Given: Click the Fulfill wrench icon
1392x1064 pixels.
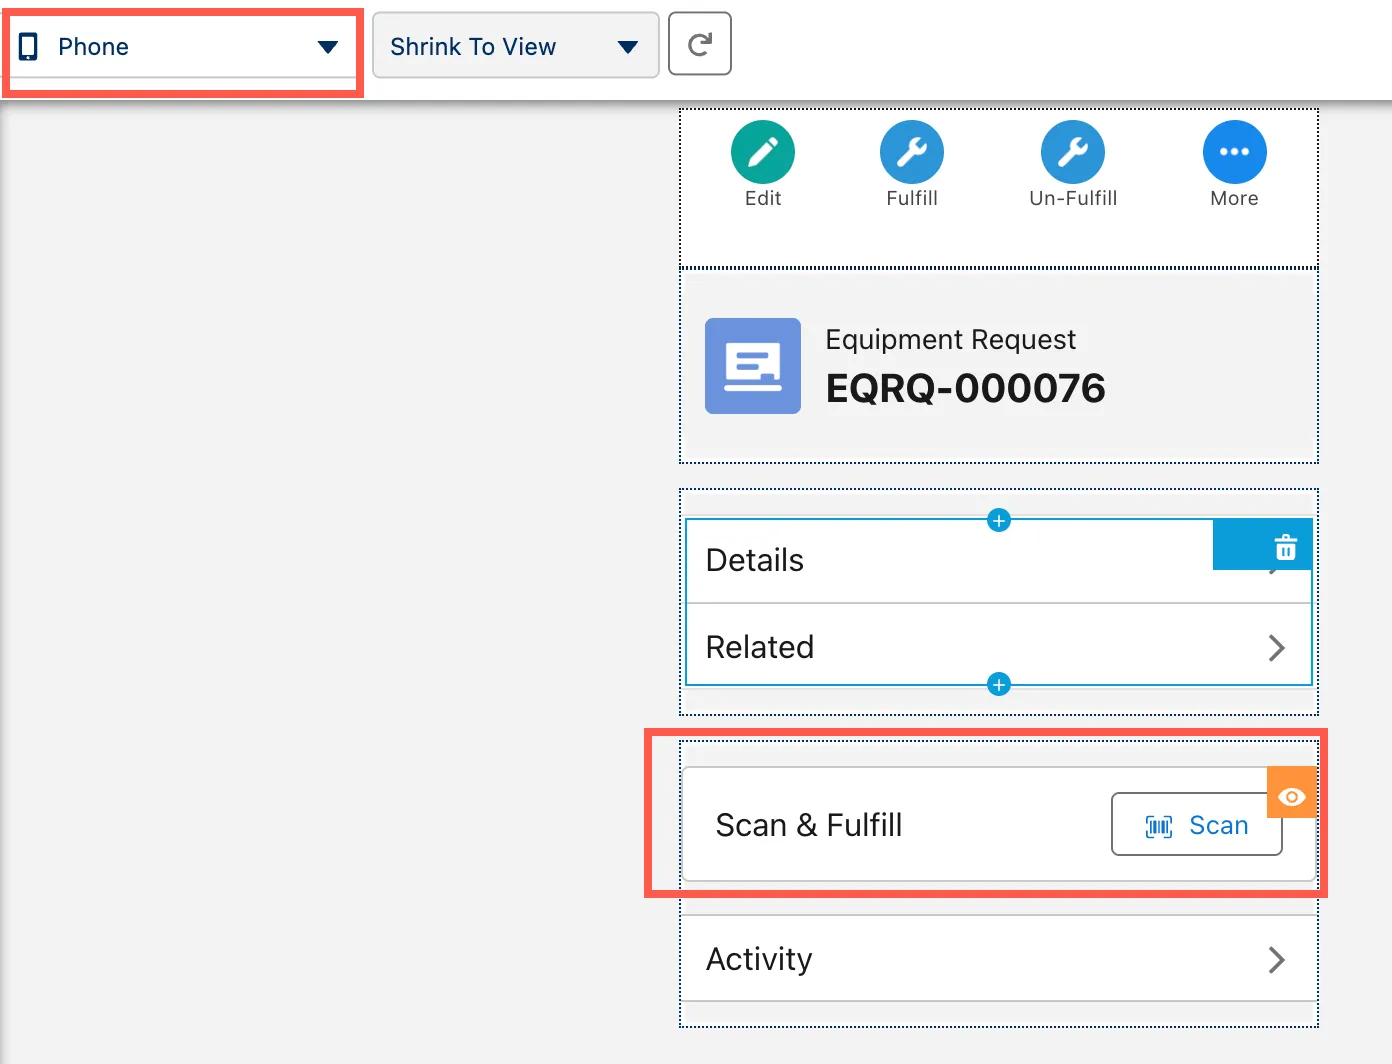Looking at the screenshot, I should [x=912, y=152].
